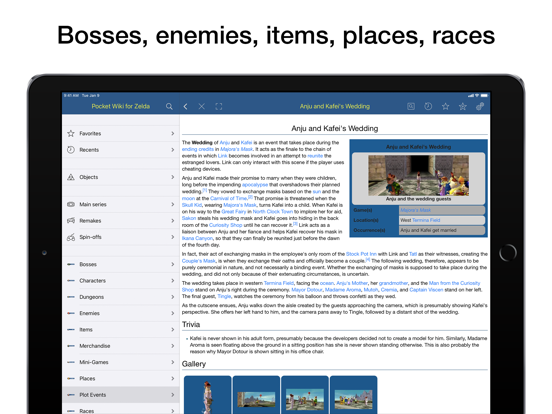This screenshot has height=414, width=552.
Task: Click the Trivia section heading
Action: click(191, 325)
